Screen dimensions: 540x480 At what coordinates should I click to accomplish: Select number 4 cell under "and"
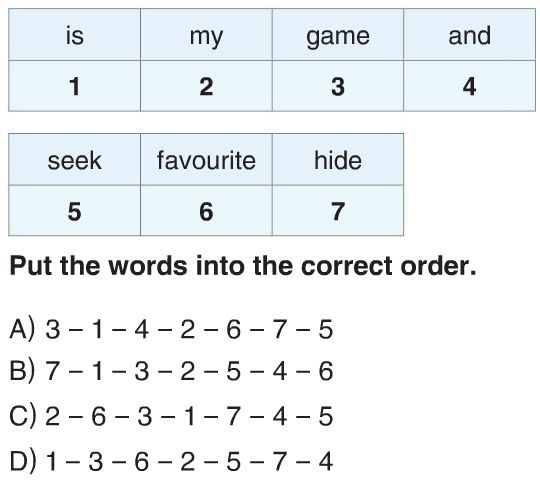pyautogui.click(x=470, y=86)
